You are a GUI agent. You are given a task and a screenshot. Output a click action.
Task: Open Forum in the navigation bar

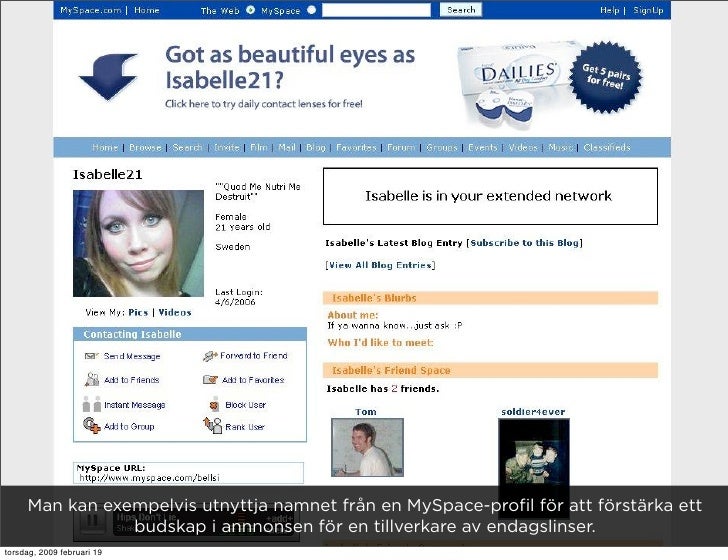[401, 147]
